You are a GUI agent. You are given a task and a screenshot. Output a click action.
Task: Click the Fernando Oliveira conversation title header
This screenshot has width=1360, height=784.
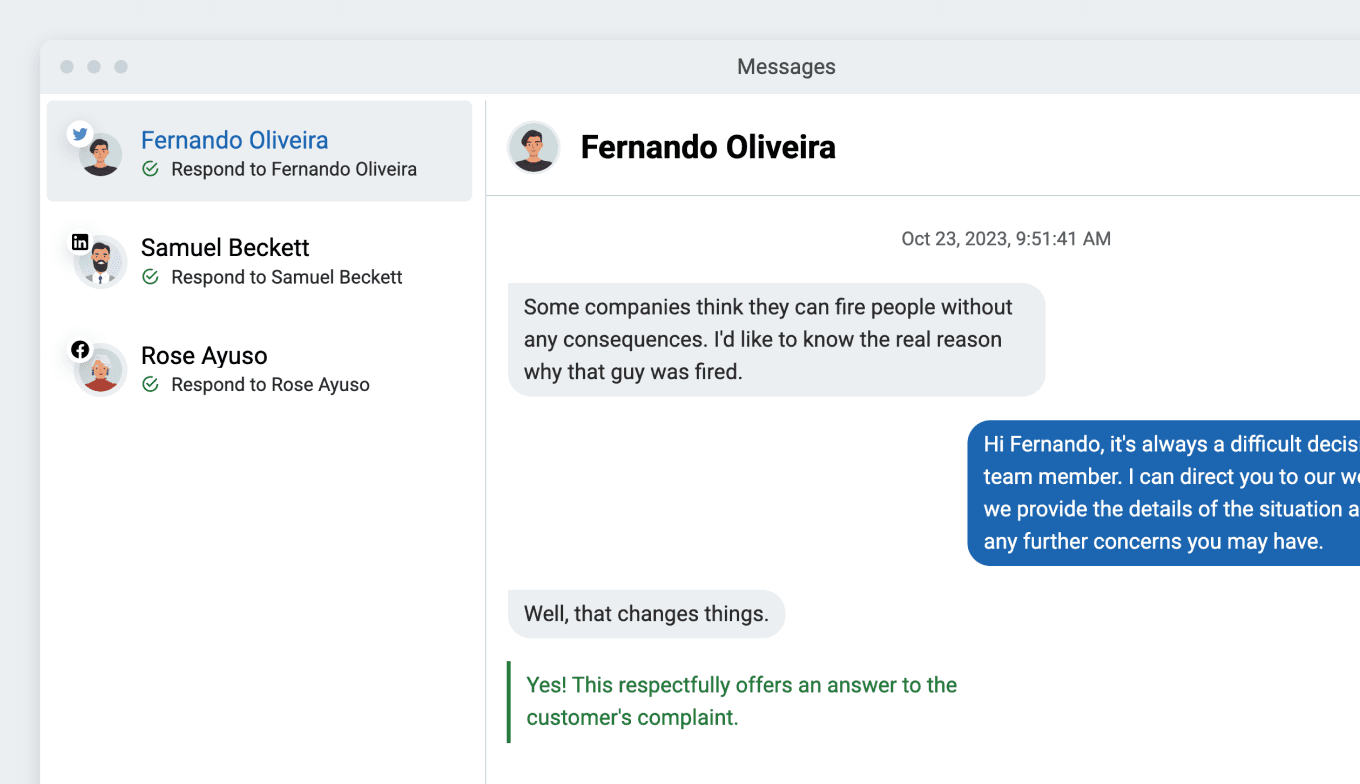tap(708, 147)
